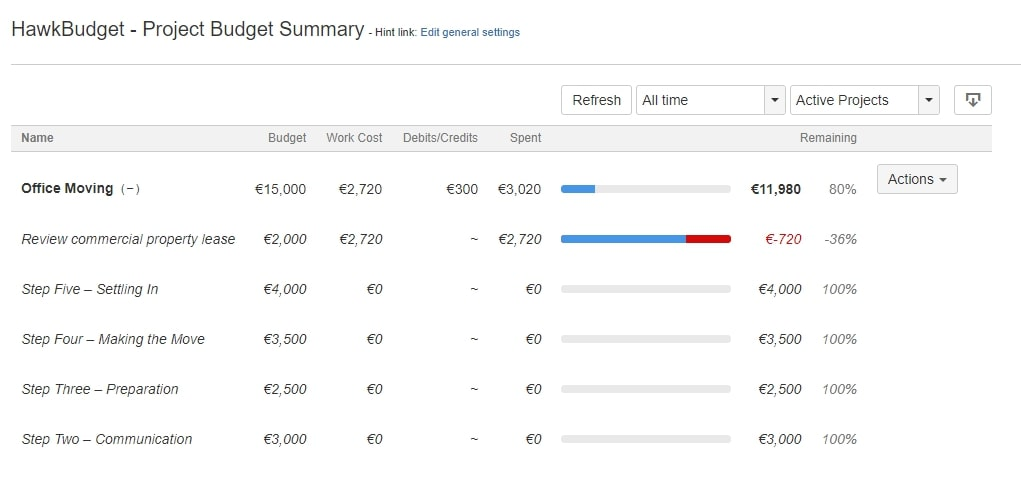Click the Work Cost column header
This screenshot has width=1021, height=487.
354,138
